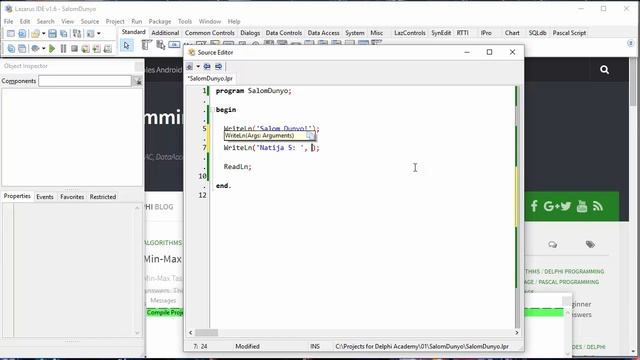This screenshot has height=360, width=640.
Task: Switch to Restricted tab in Object Inspector
Action: coord(103,197)
